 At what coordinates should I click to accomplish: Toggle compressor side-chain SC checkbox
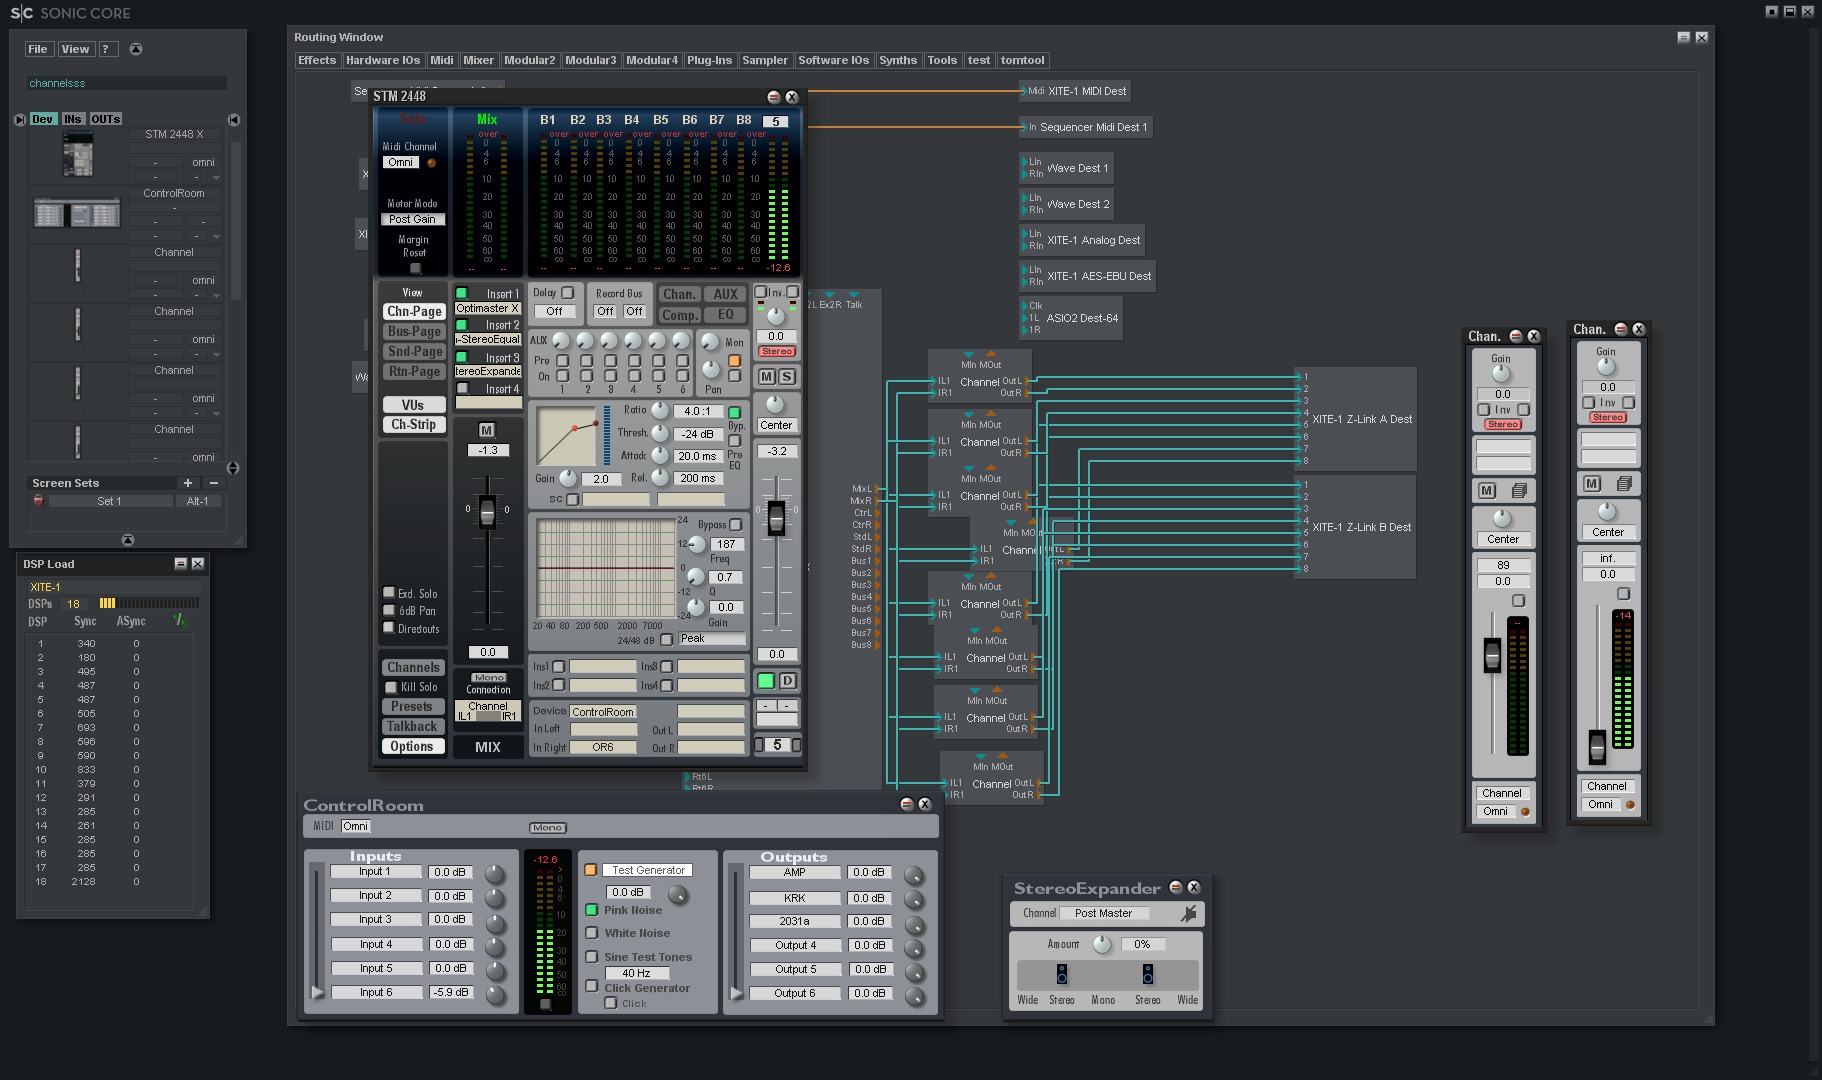pyautogui.click(x=572, y=499)
